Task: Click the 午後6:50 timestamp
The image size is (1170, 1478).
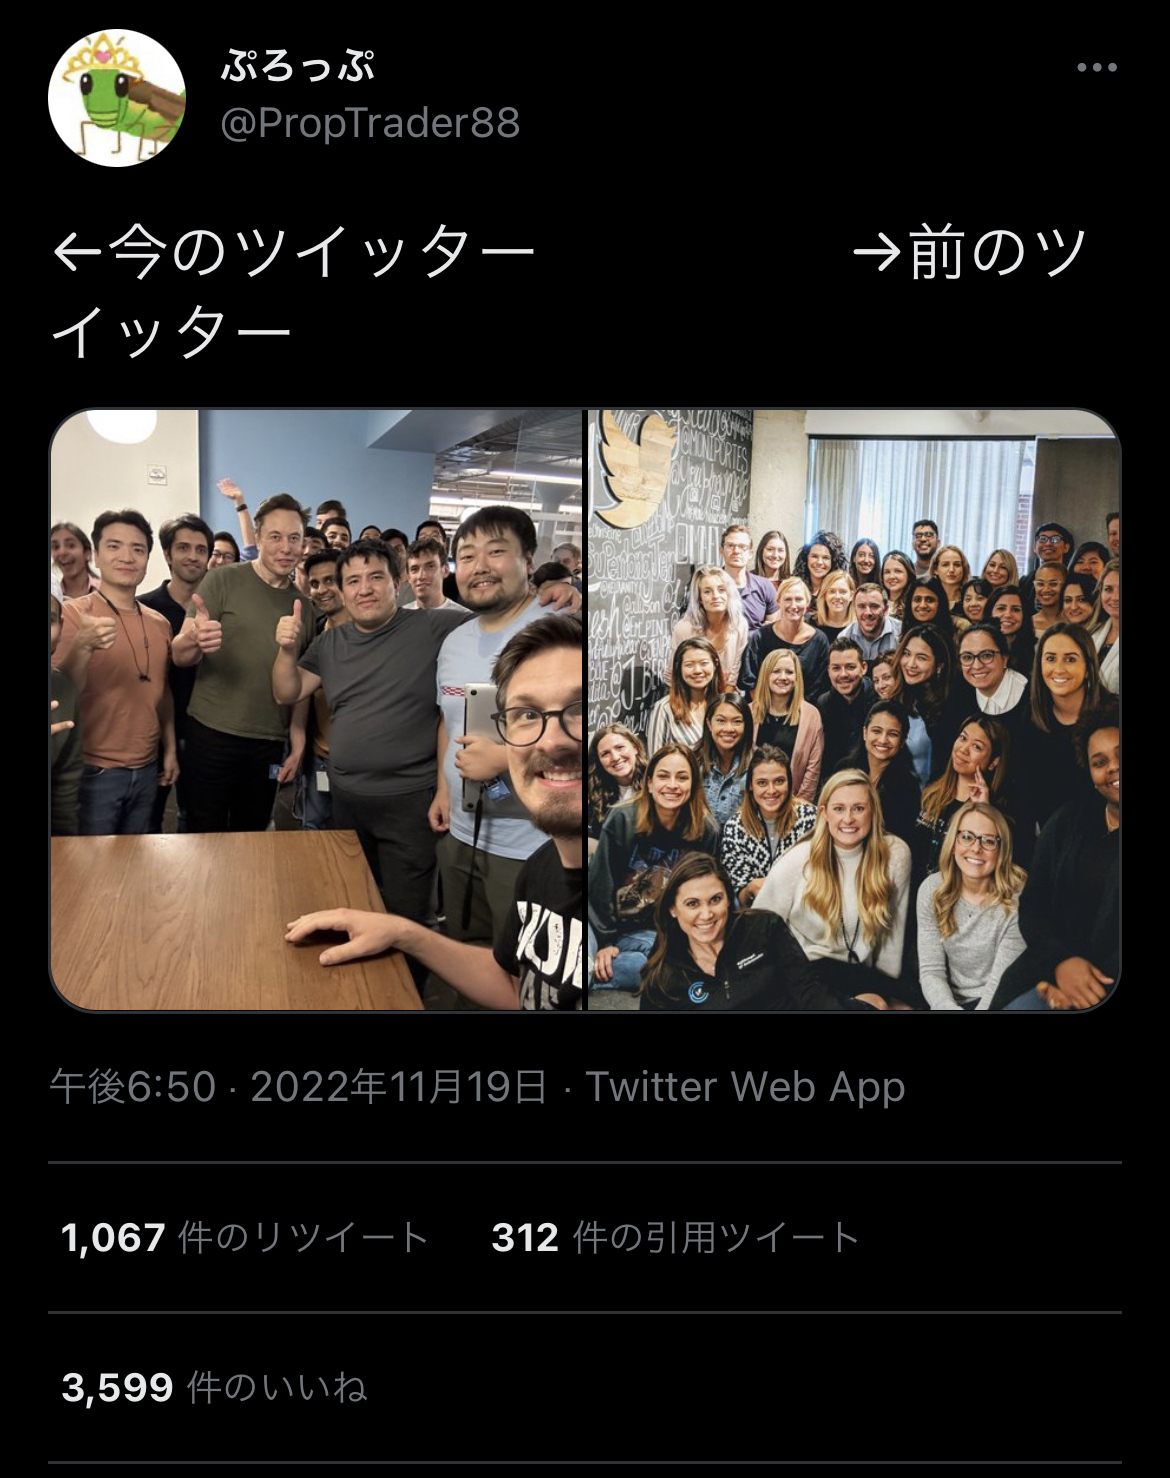Action: point(133,1087)
